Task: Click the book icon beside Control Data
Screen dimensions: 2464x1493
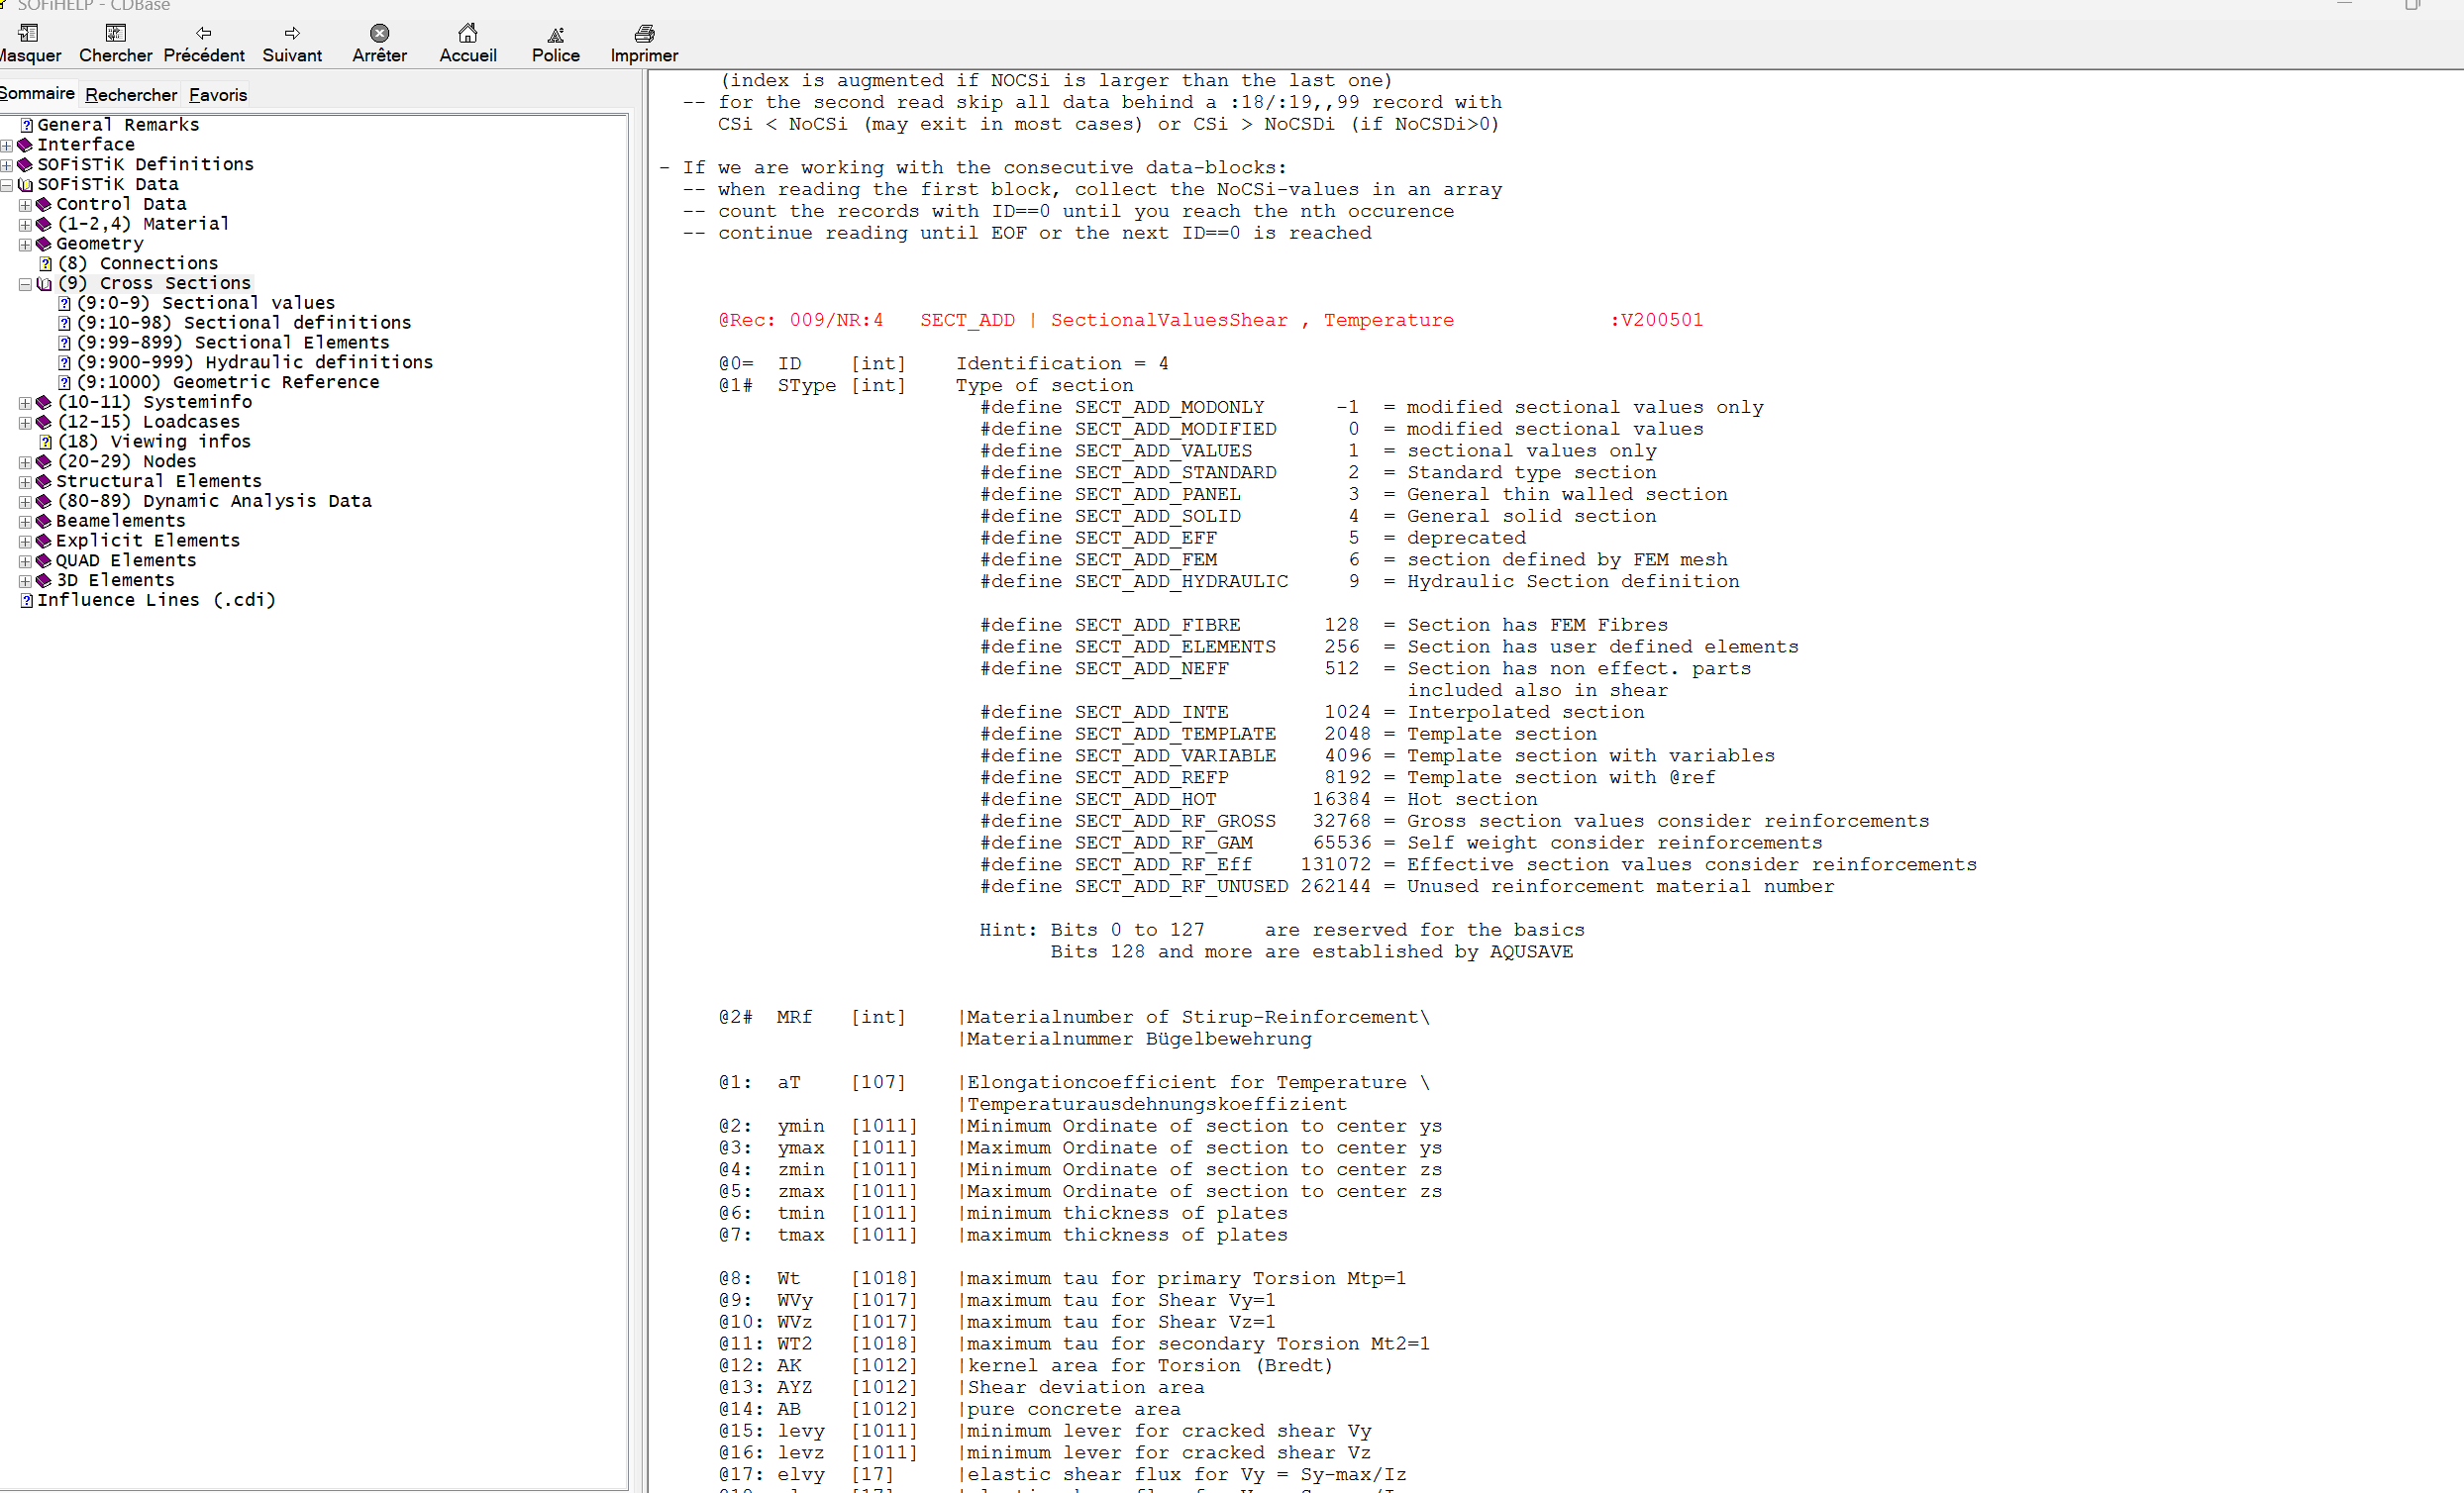Action: point(44,205)
